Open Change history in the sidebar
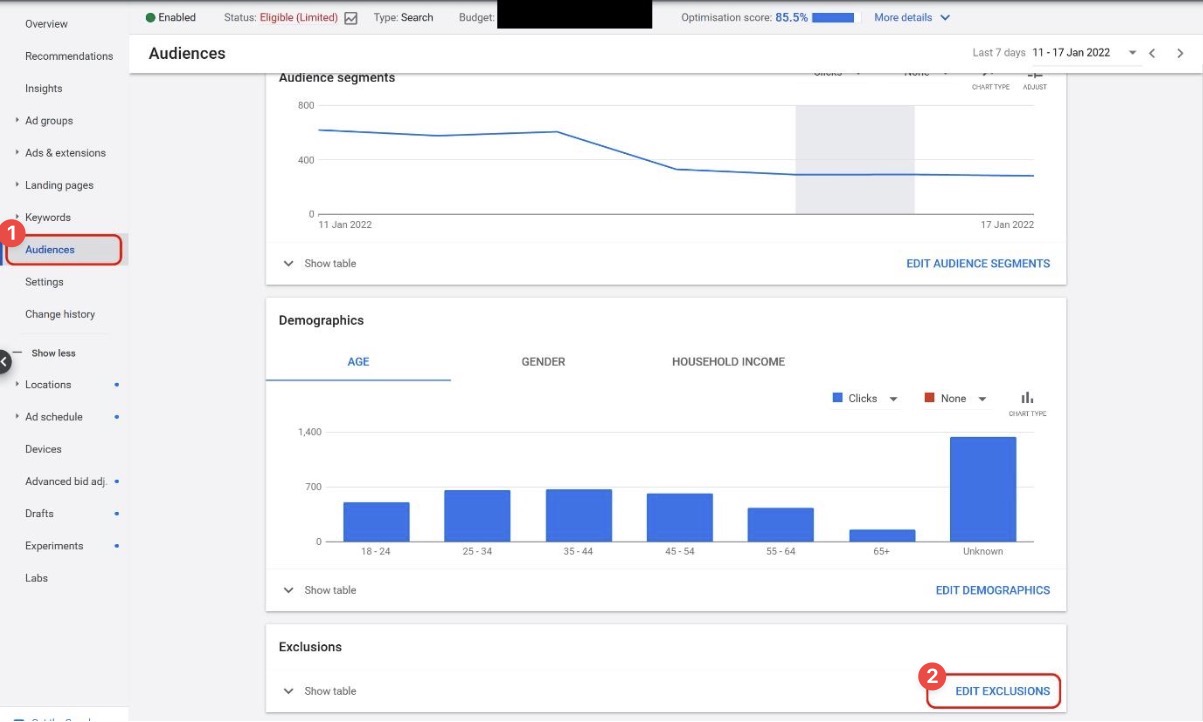The height and width of the screenshot is (722, 1203). tap(62, 313)
